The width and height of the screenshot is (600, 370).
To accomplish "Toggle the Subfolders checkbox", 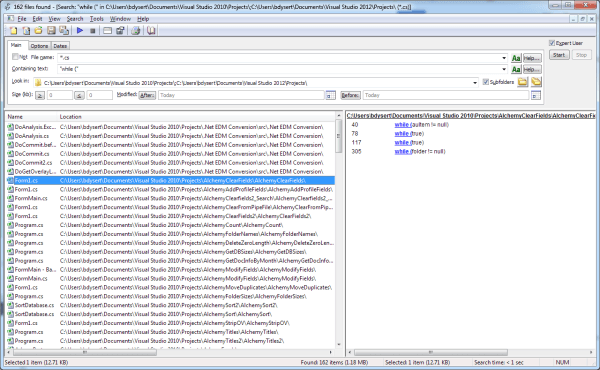I will tap(486, 82).
